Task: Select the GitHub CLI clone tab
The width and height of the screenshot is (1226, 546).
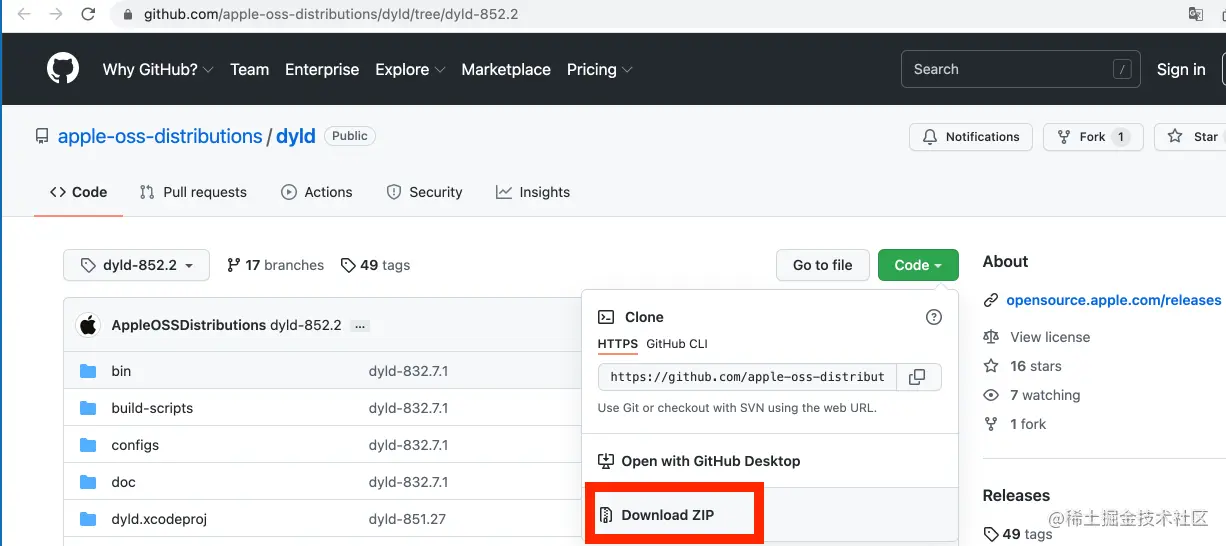Action: 677,344
